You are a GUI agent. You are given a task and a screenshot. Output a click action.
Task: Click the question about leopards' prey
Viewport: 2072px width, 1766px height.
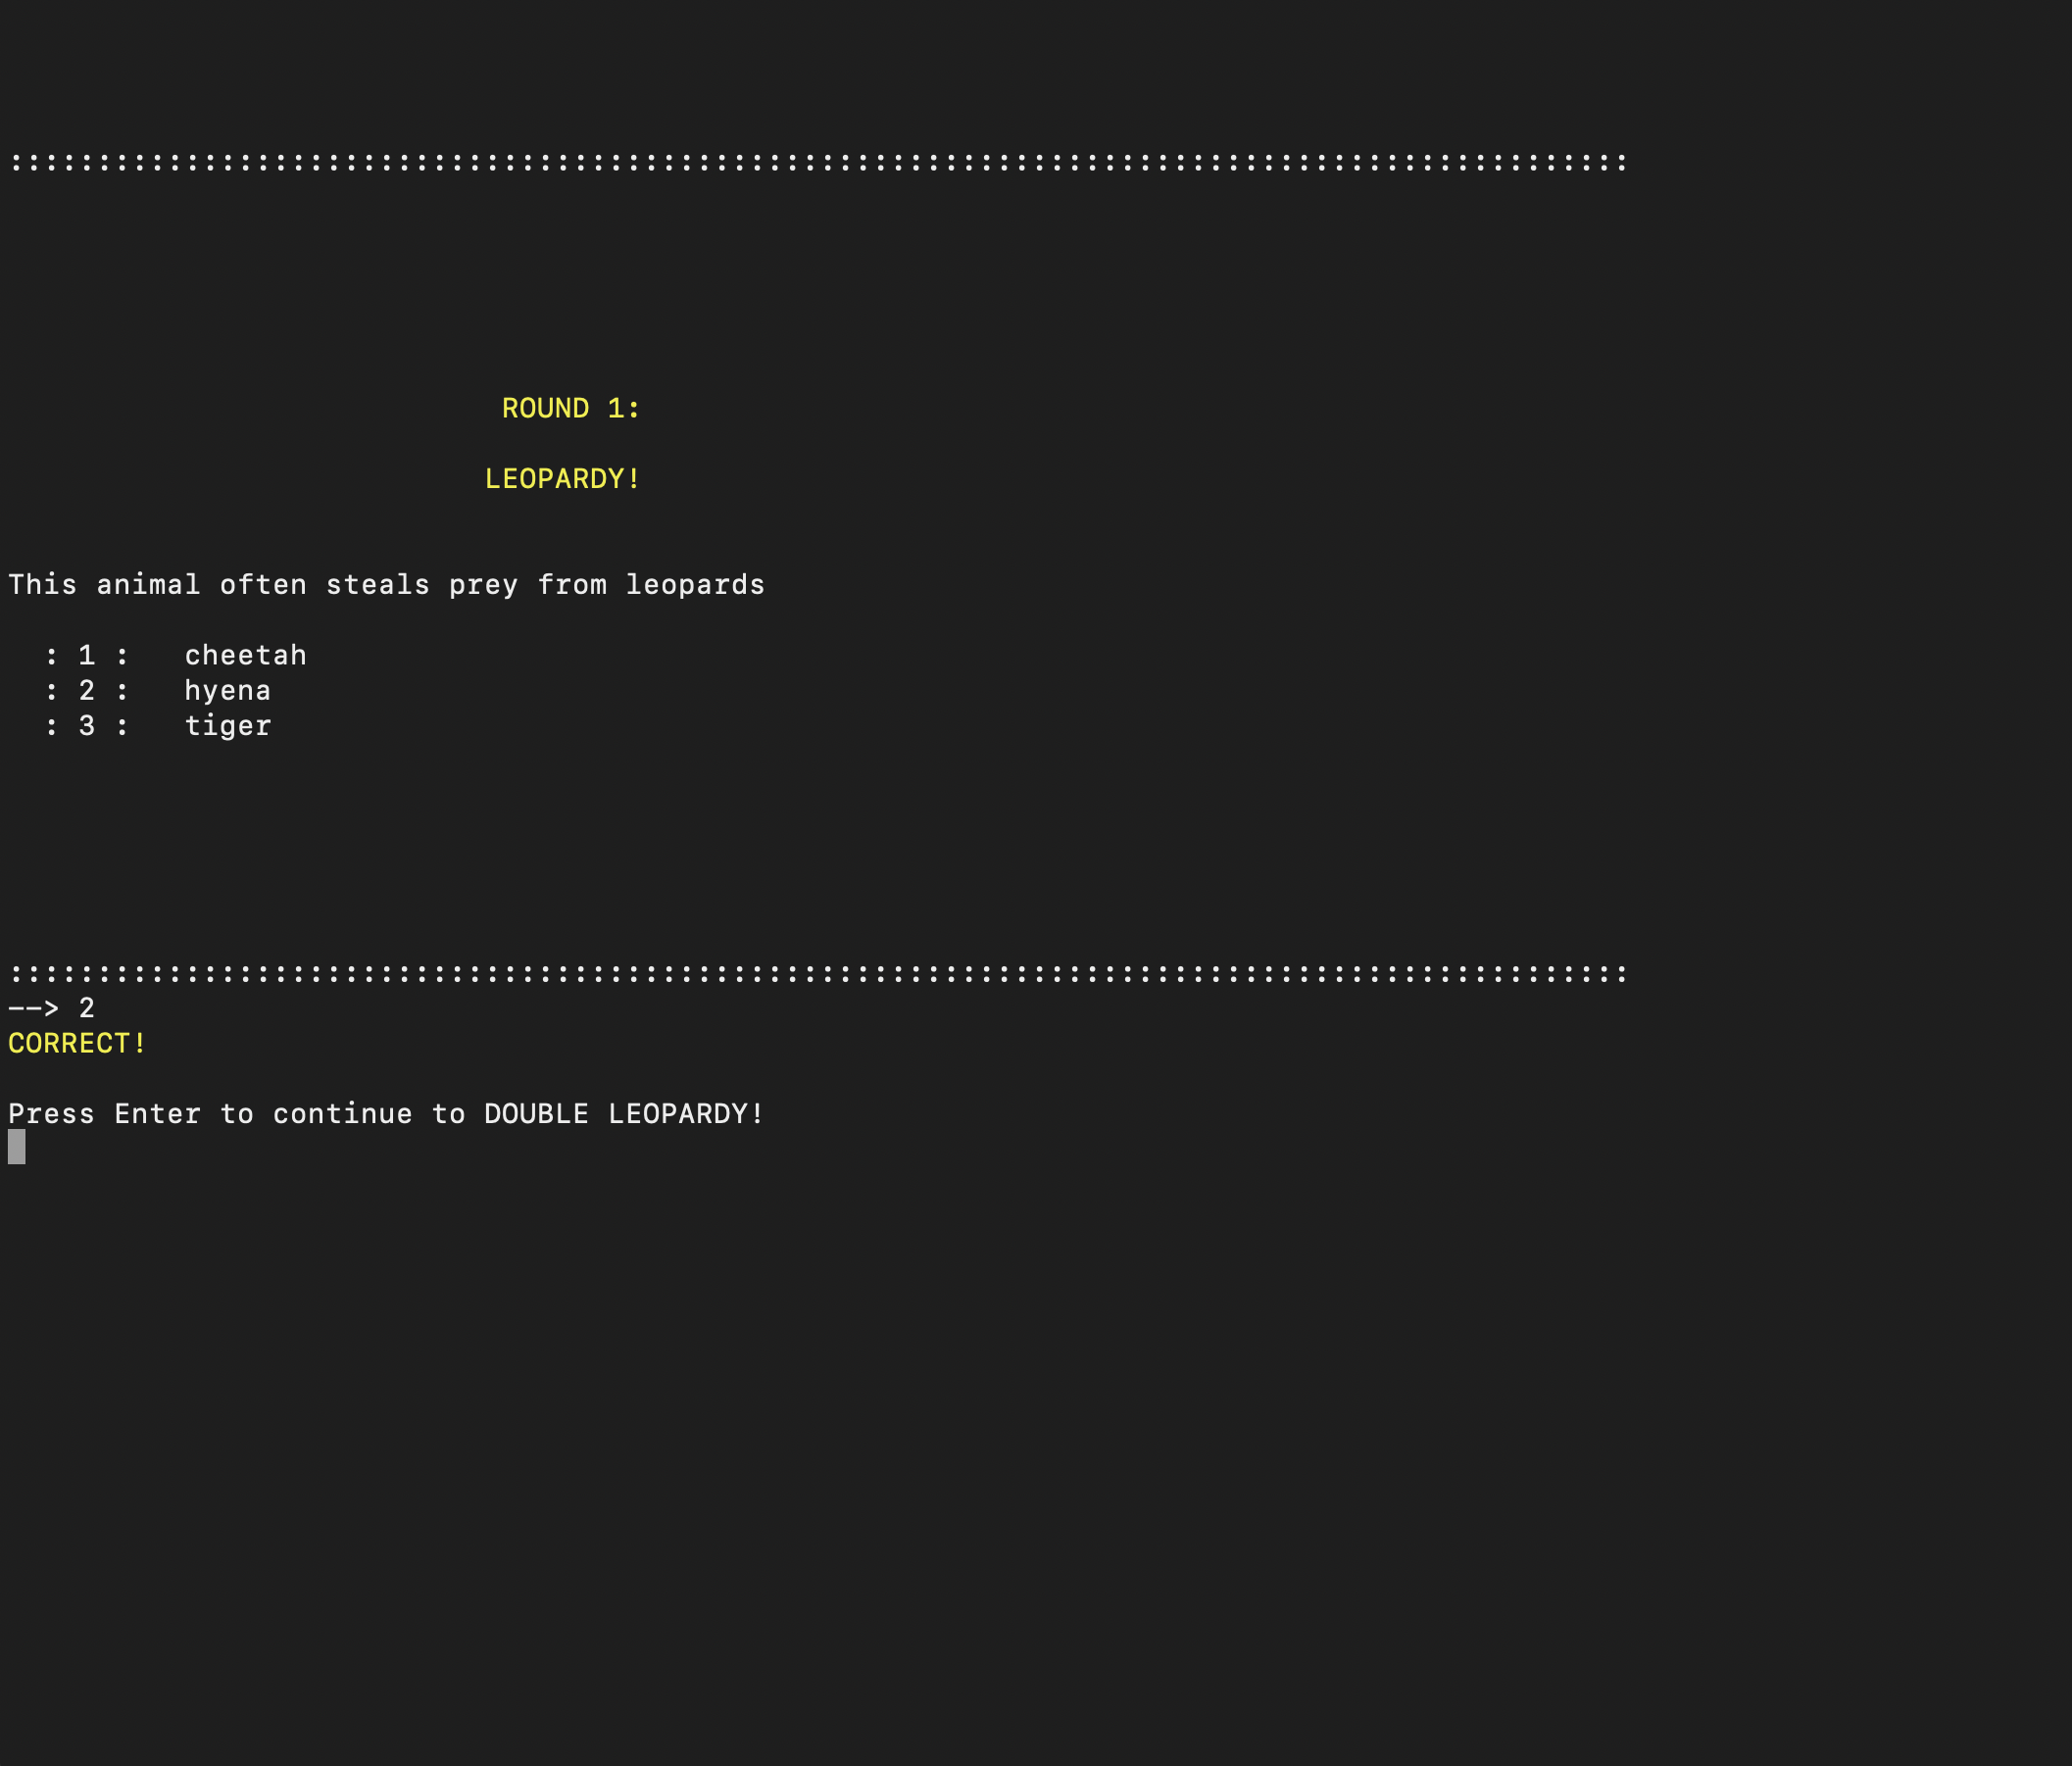coord(386,585)
